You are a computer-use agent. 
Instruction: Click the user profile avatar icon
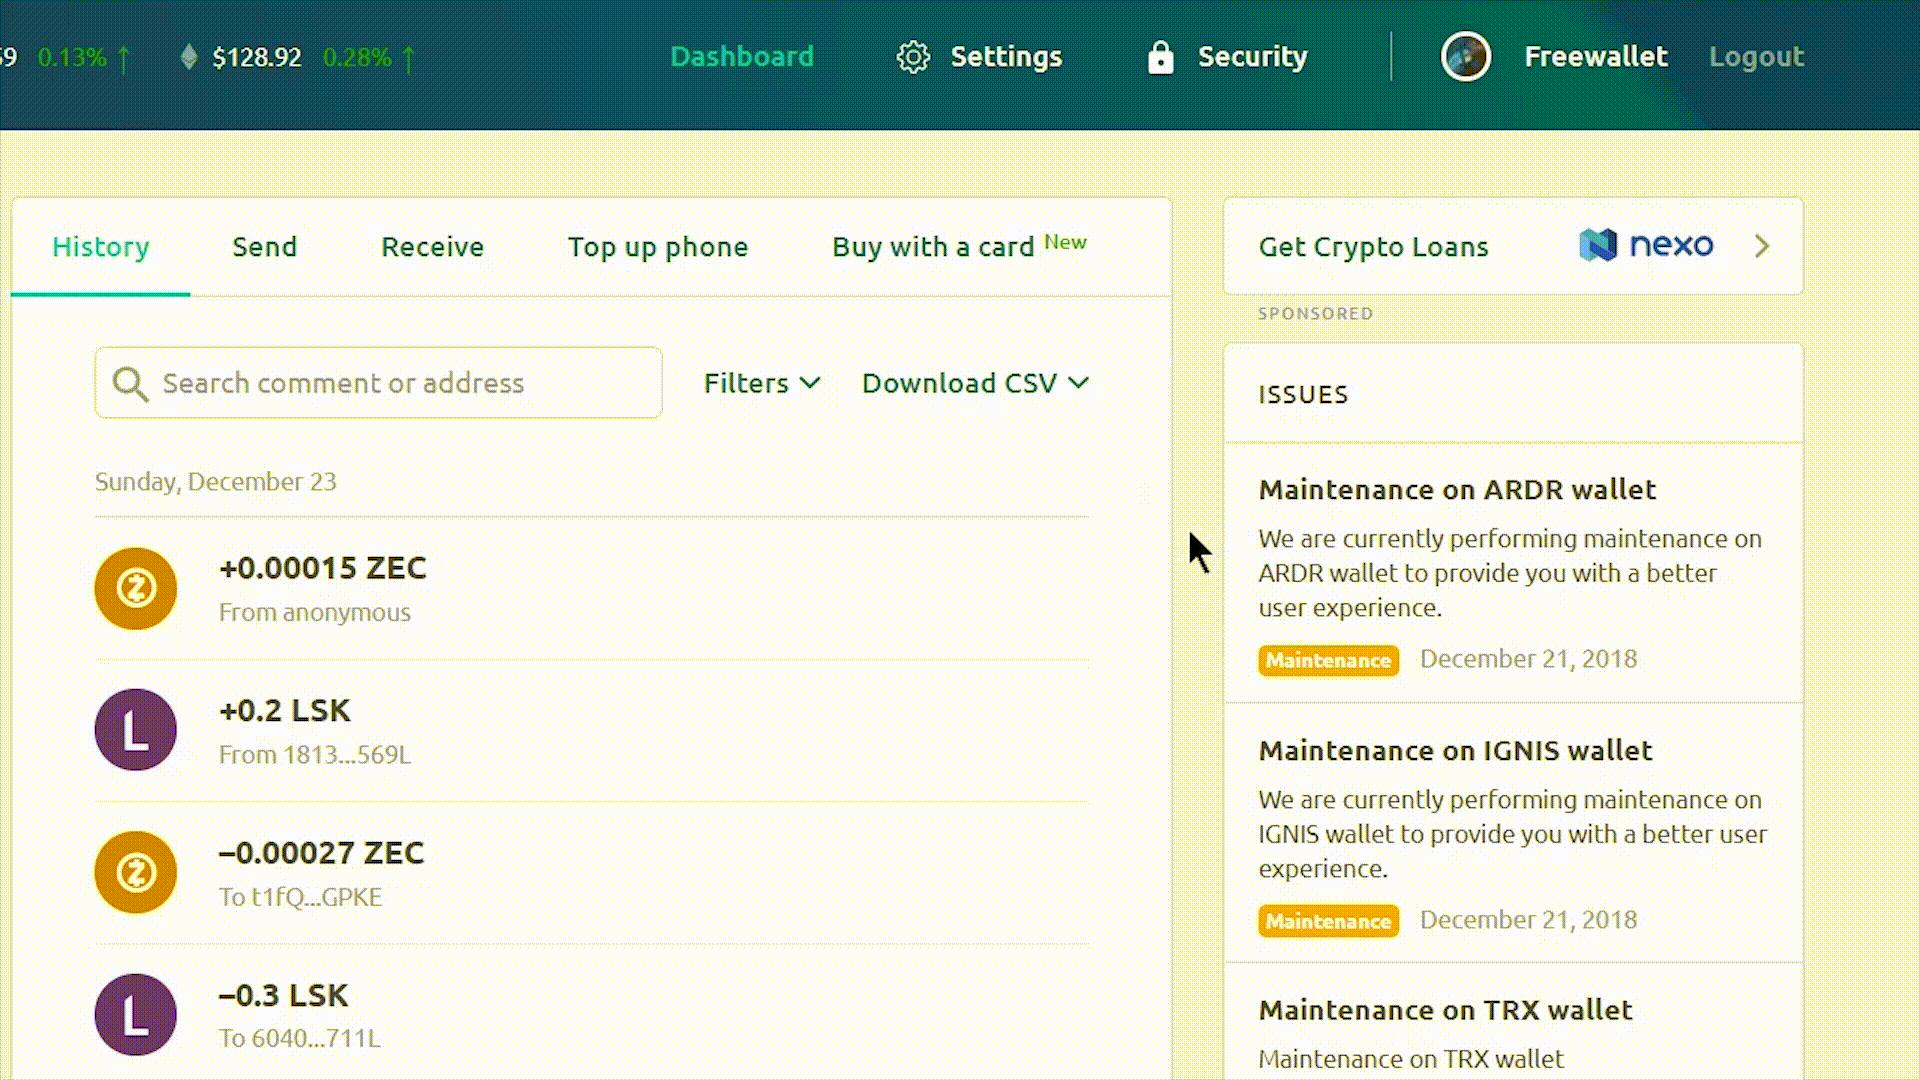pos(1465,57)
